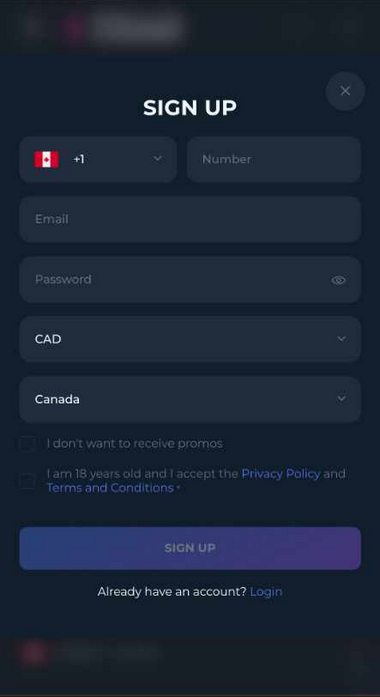
Task: Submit with the SIGN UP button
Action: [190, 548]
